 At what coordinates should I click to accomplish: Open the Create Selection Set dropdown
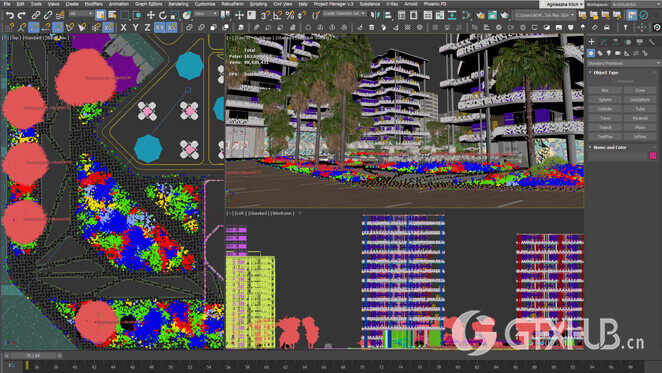pos(344,14)
